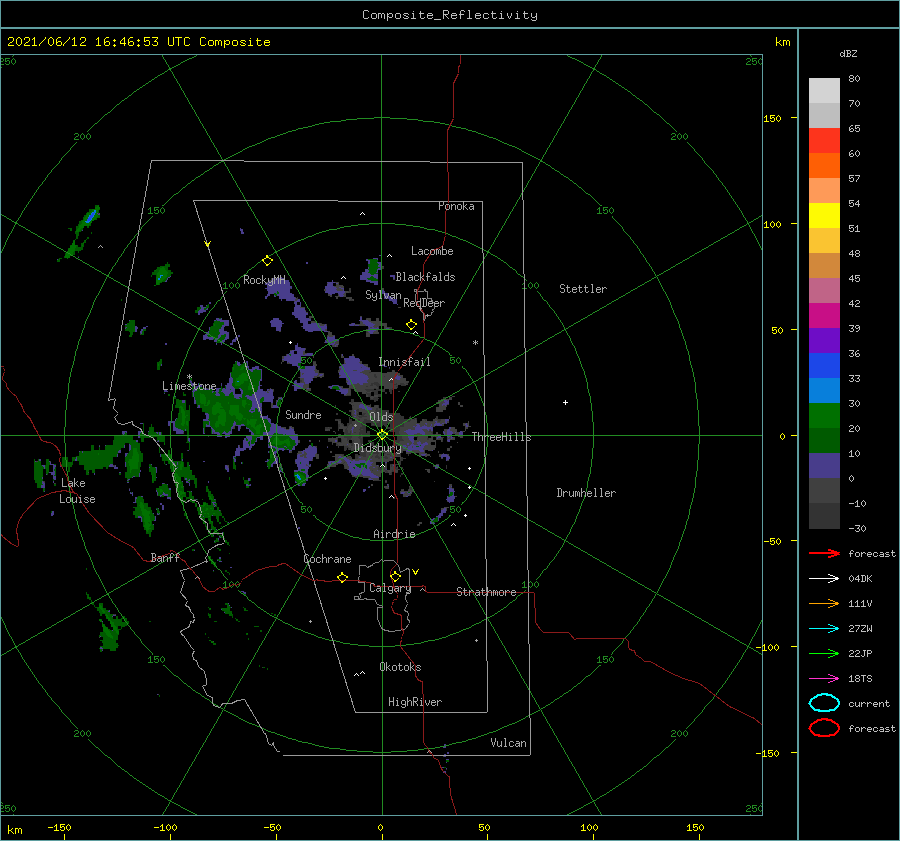Viewport: 900px width, 841px height.
Task: Click the Strathmore label
Action: [x=486, y=592]
